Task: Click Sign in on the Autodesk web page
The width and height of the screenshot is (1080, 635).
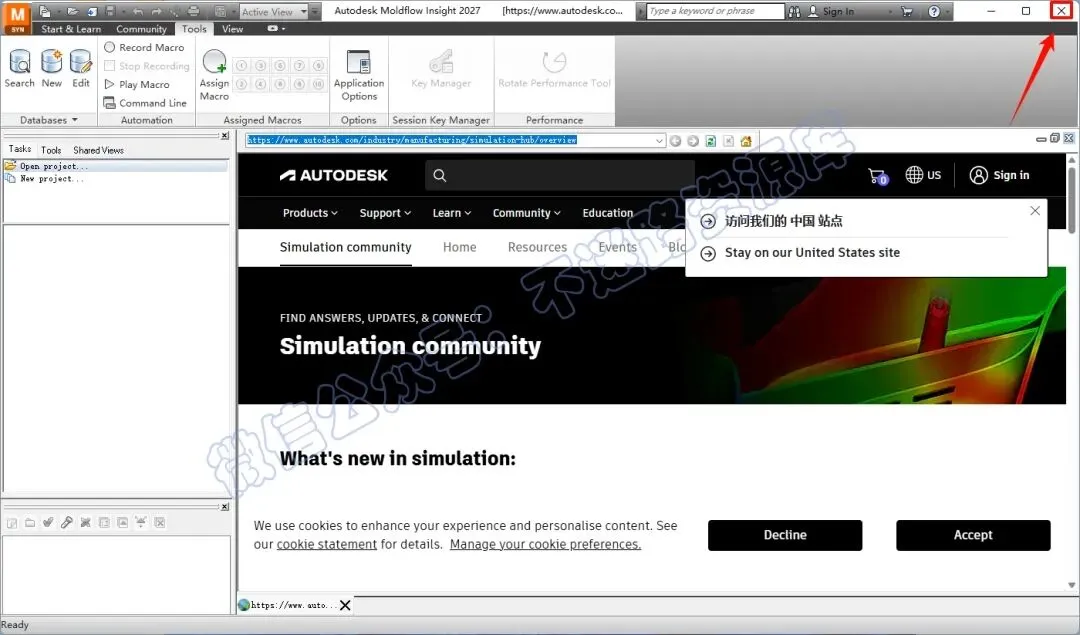Action: coord(999,175)
